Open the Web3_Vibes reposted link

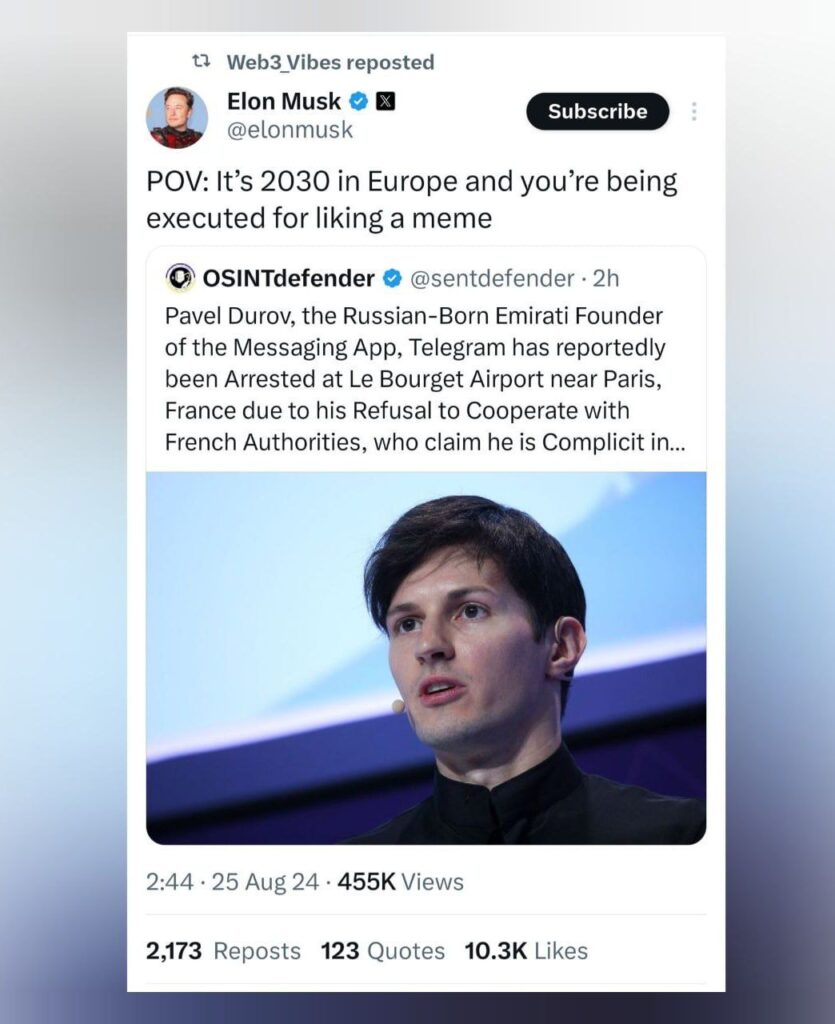point(330,62)
